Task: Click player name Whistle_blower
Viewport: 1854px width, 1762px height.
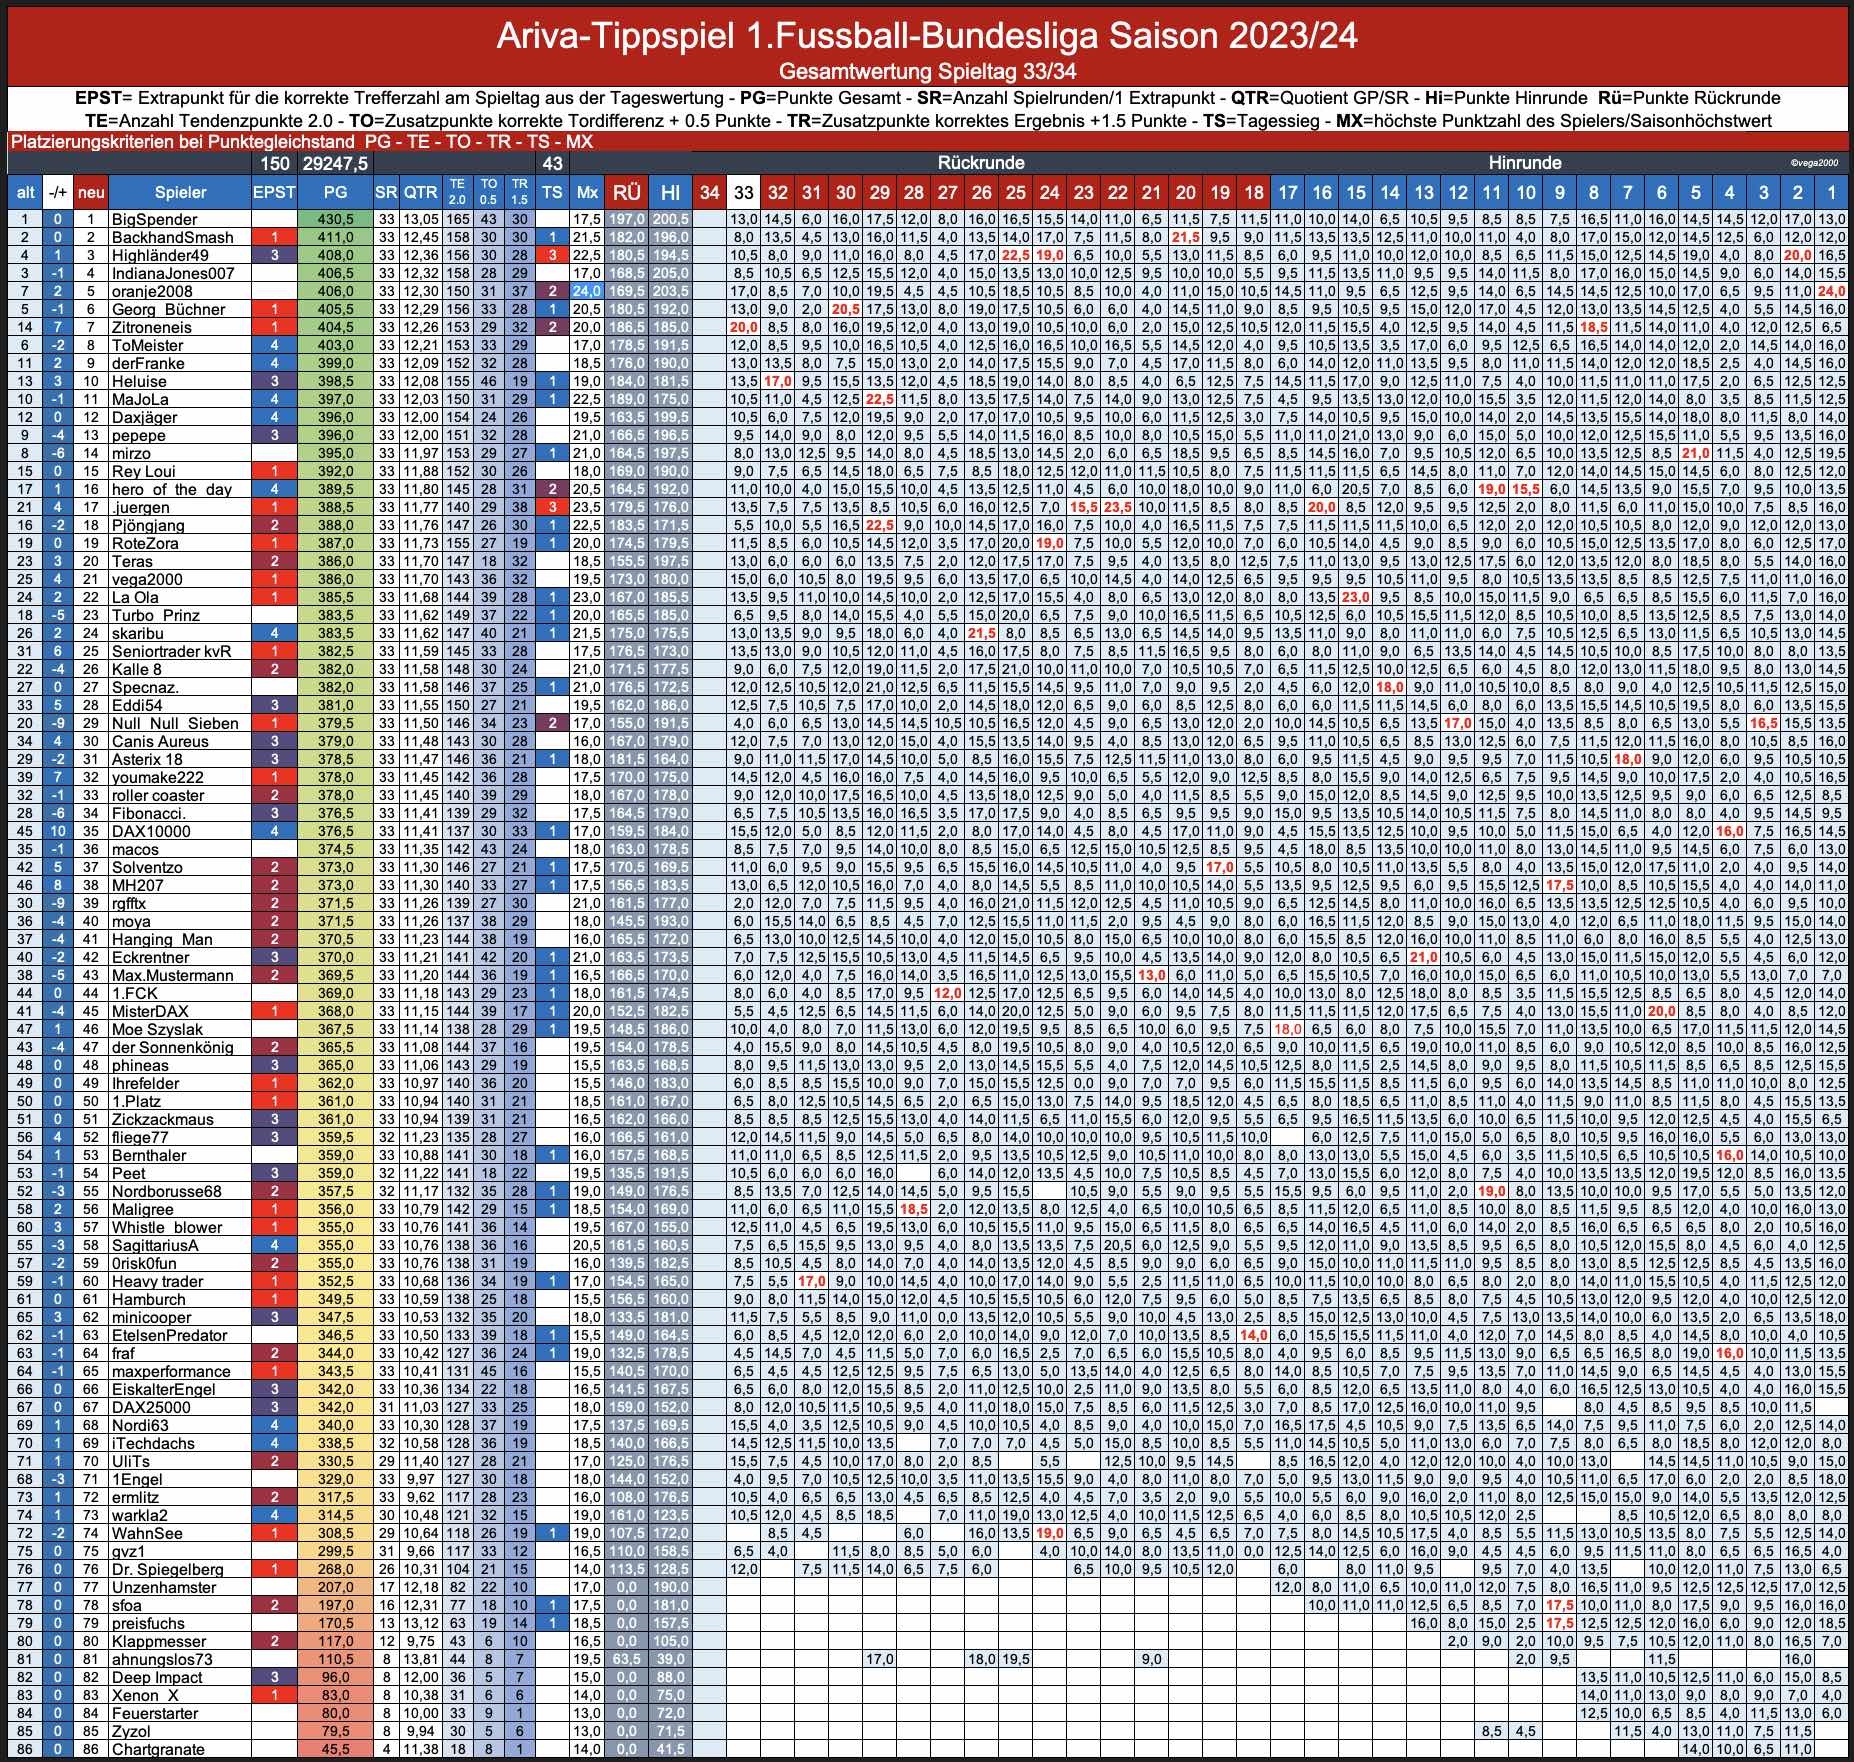Action: pyautogui.click(x=167, y=1227)
